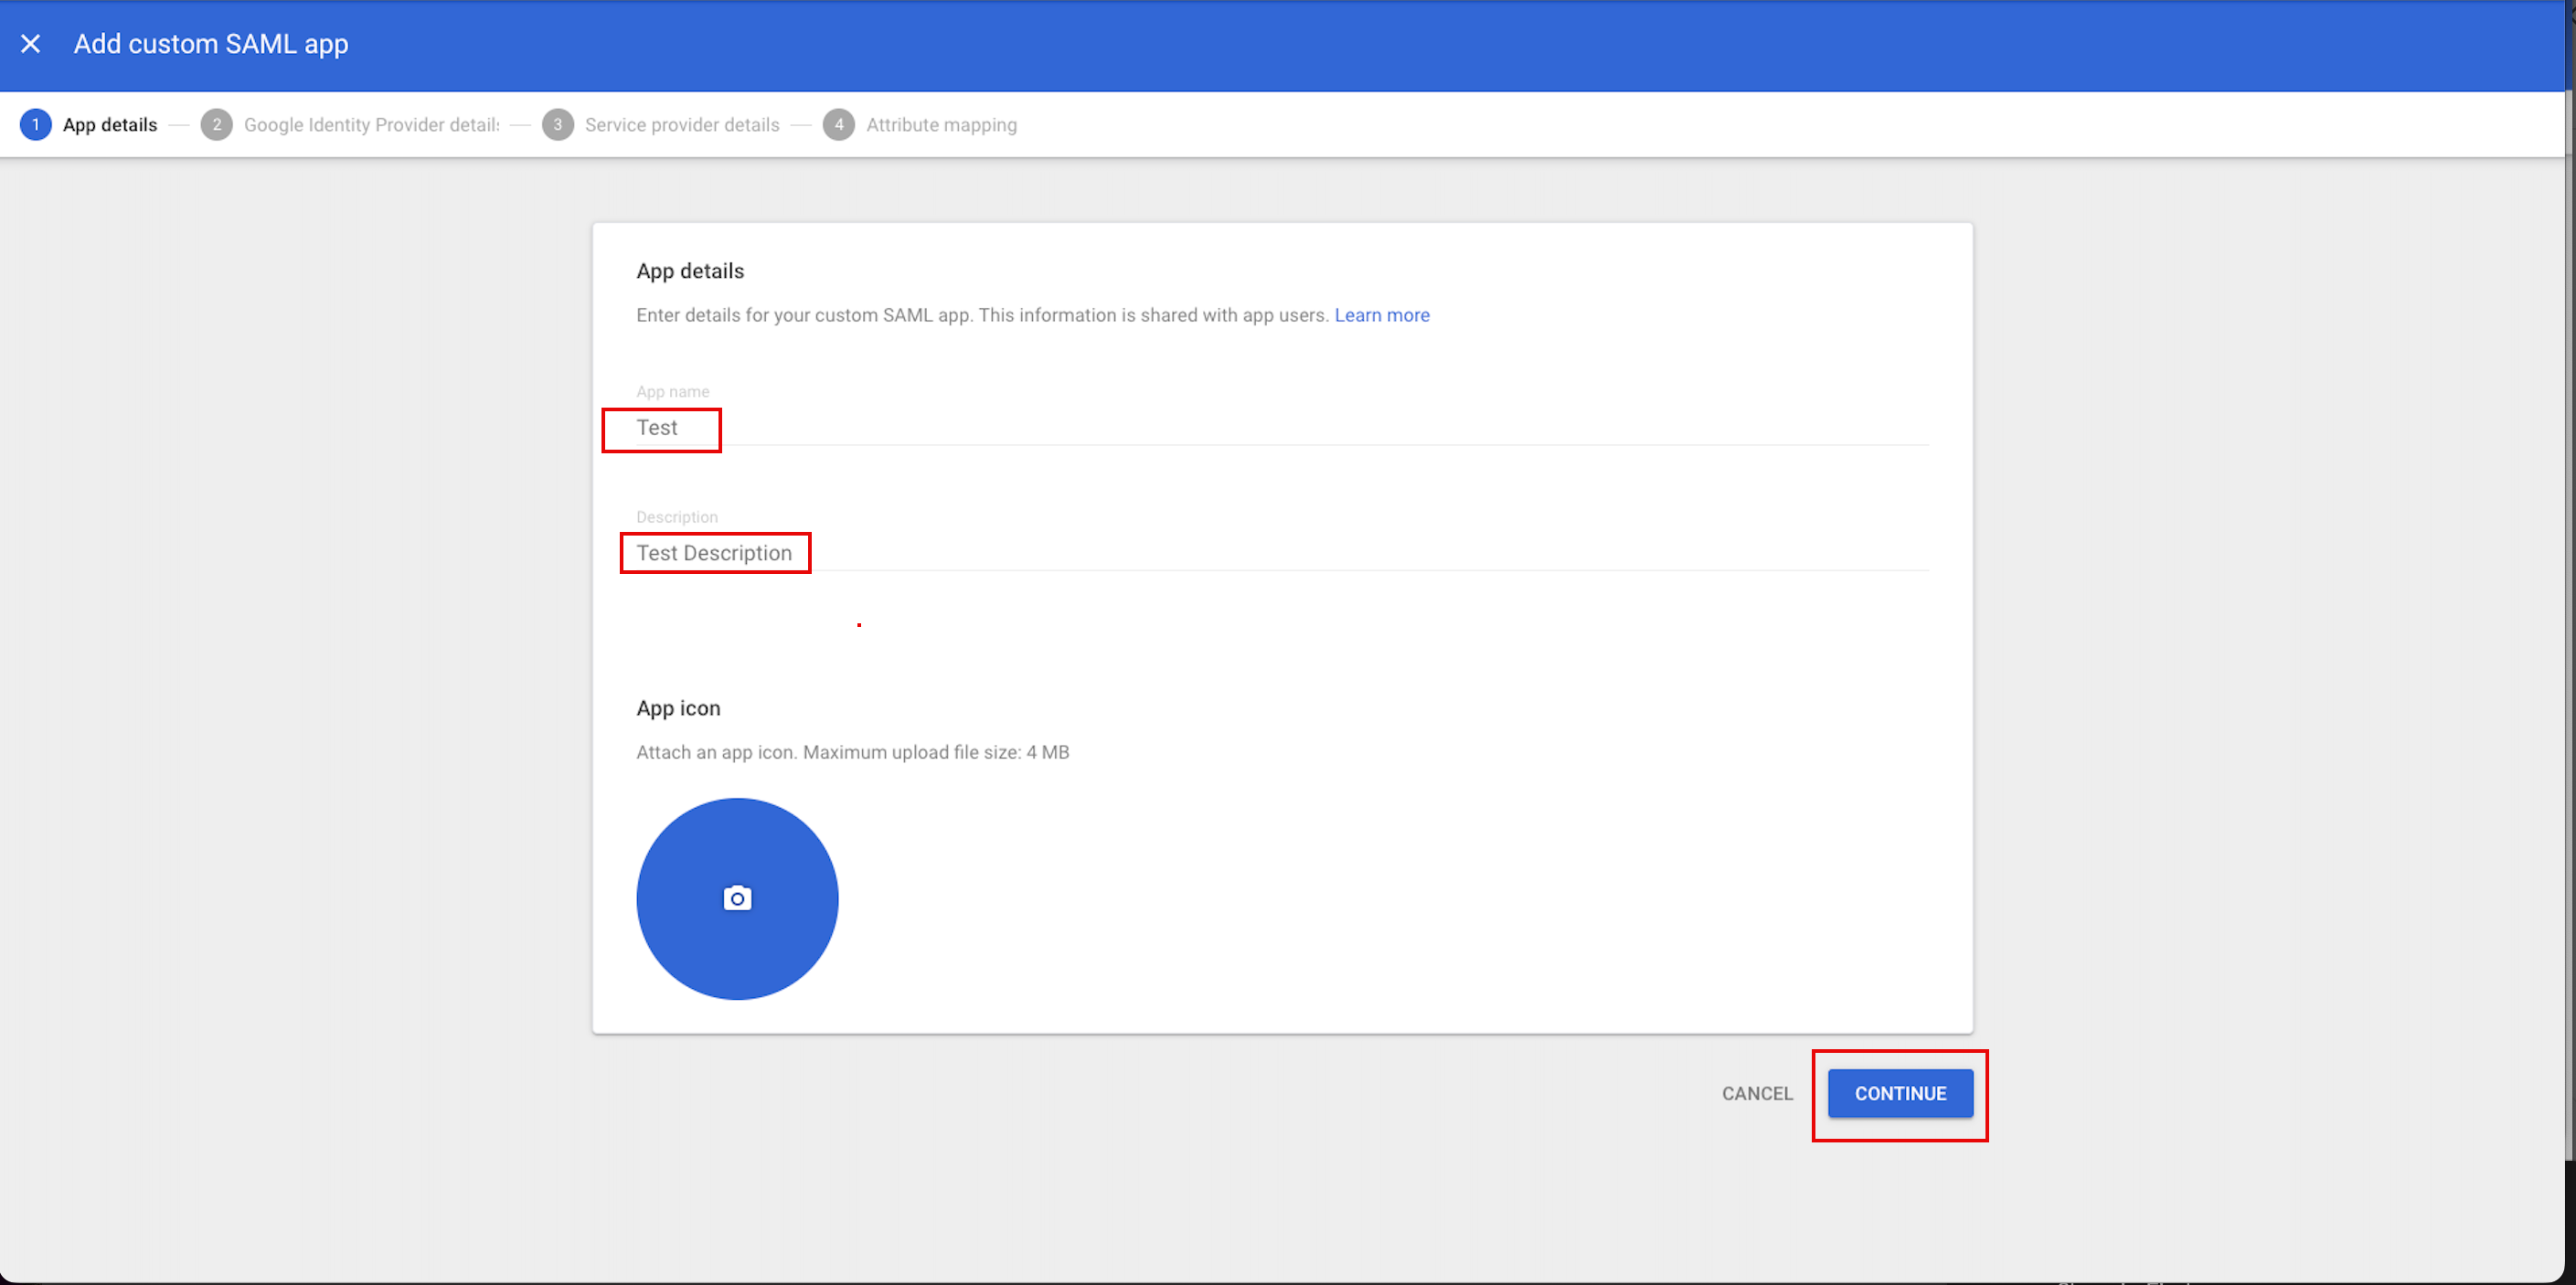2576x1285 pixels.
Task: Select the App details step label
Action: (110, 125)
